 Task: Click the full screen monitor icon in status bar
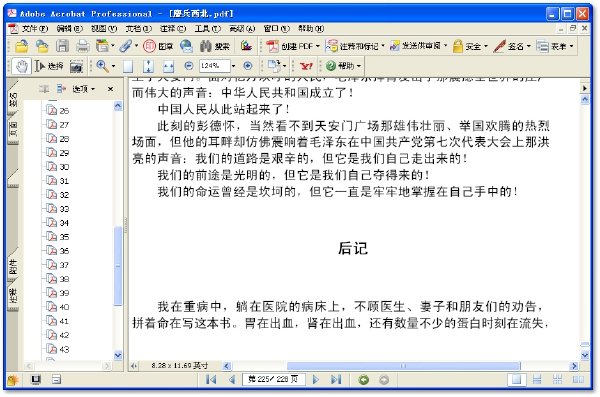(36, 379)
